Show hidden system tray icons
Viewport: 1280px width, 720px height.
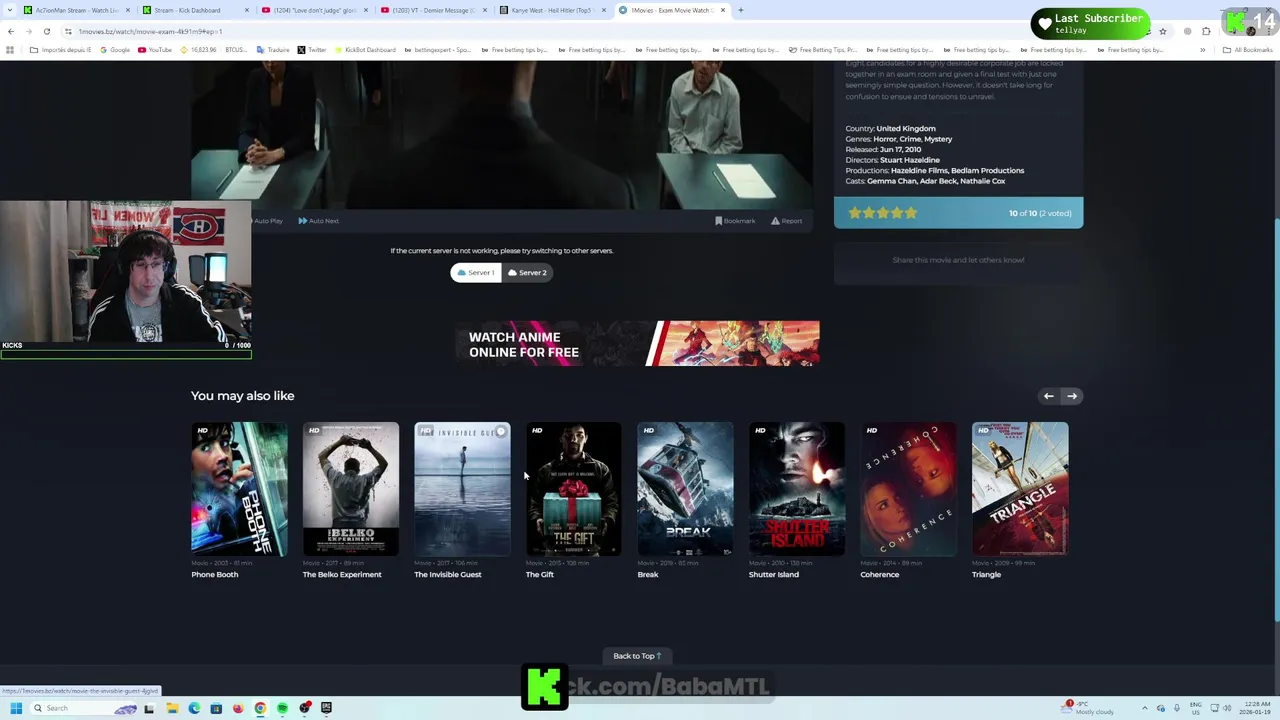(1146, 708)
